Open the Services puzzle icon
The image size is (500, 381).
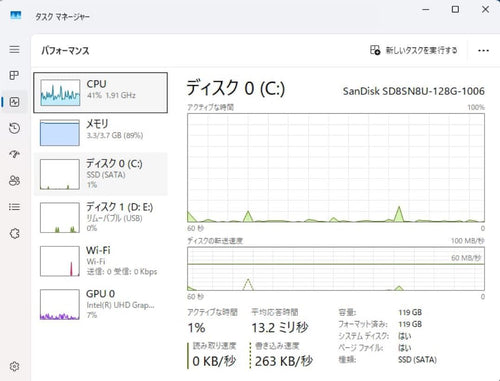[14, 234]
